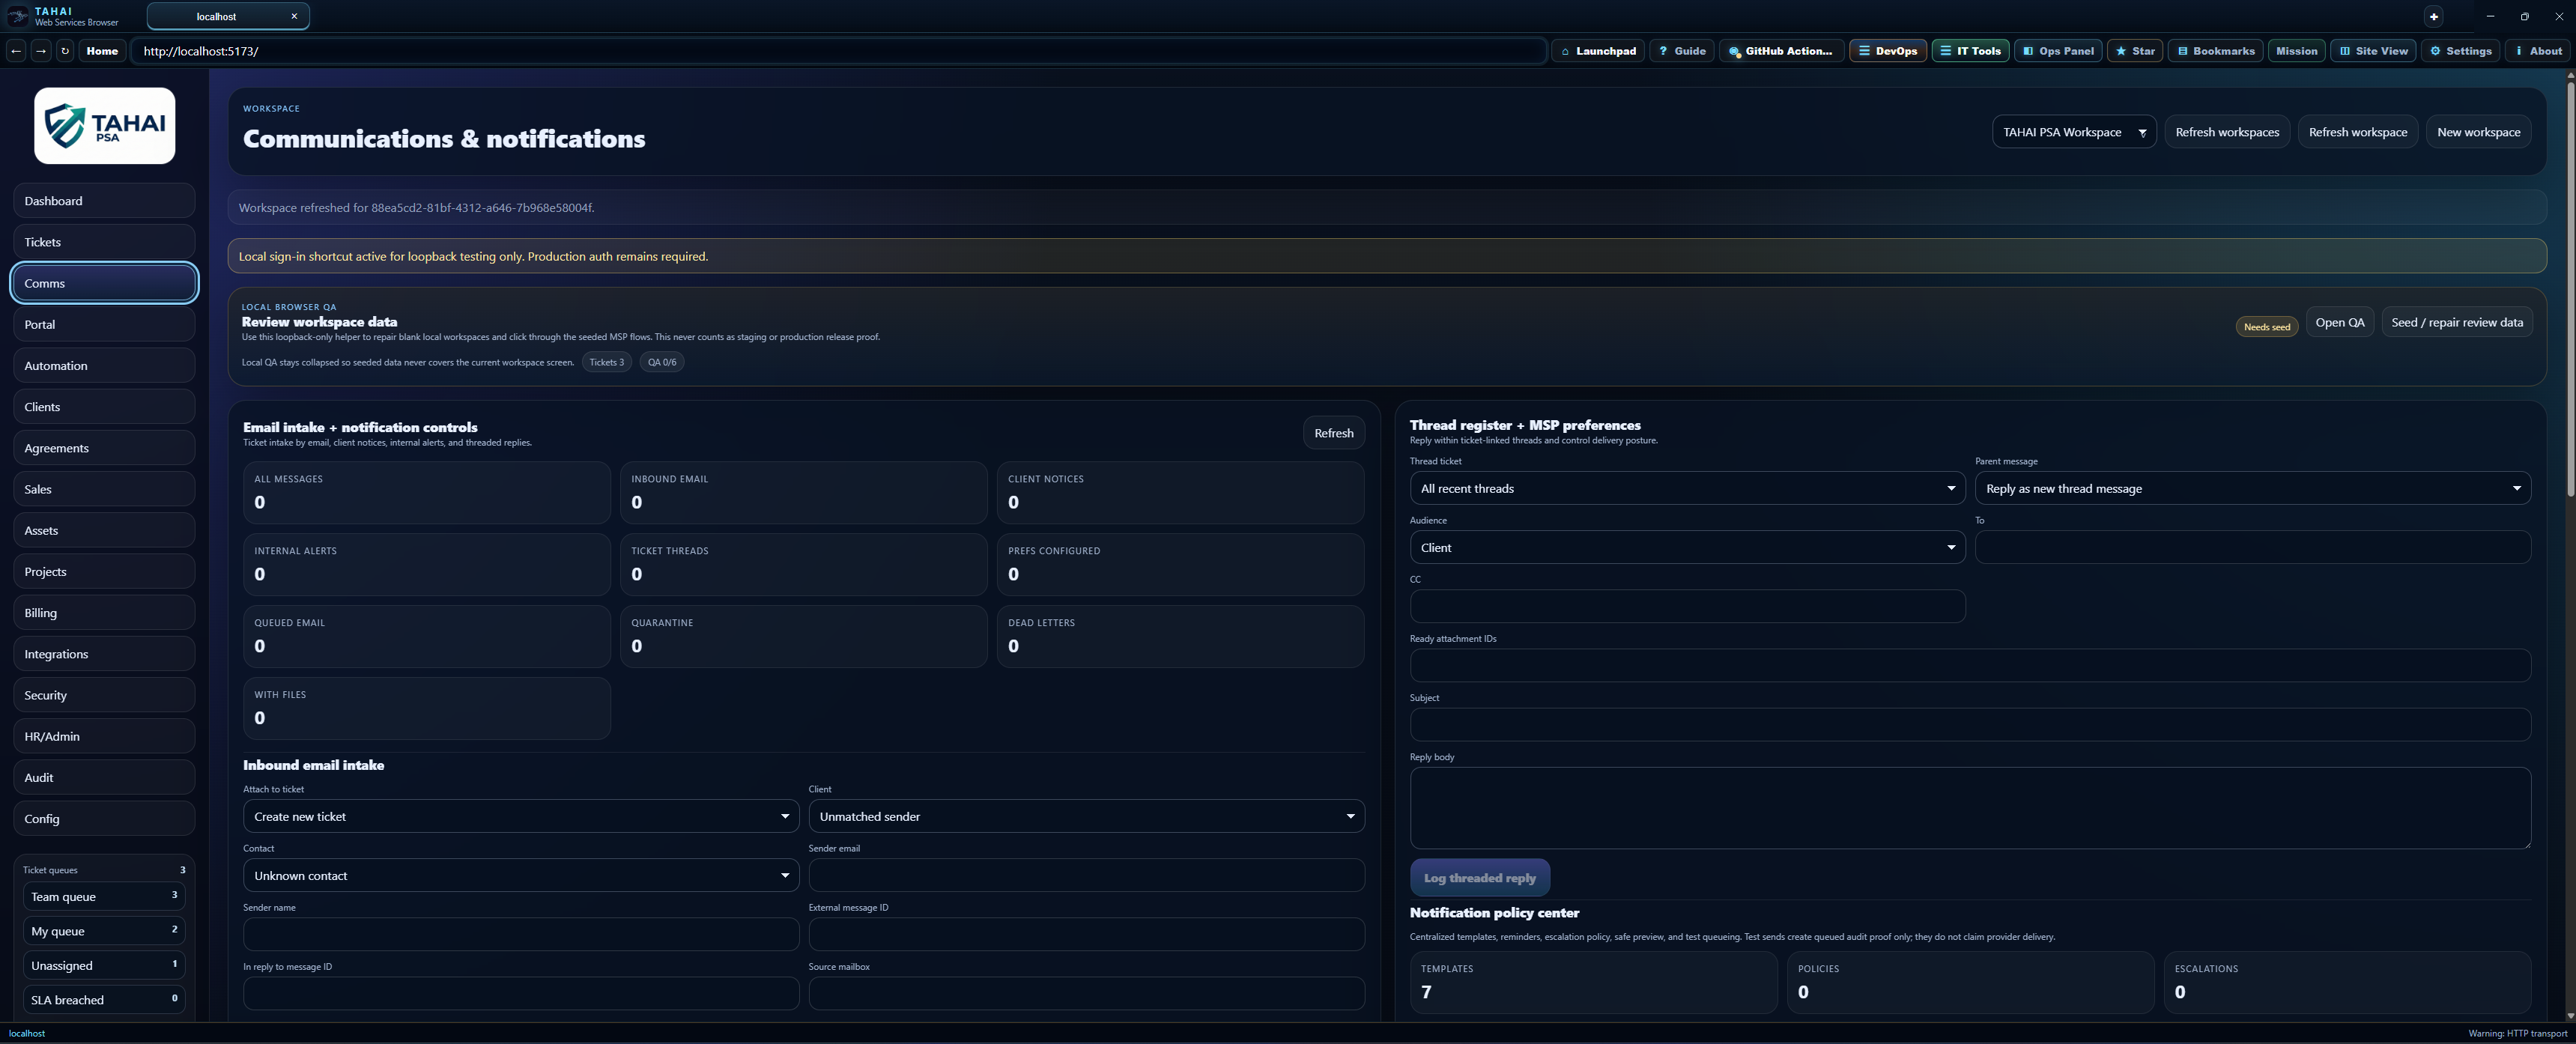Go to Clients in the sidebar
This screenshot has height=1044, width=2576.
104,407
